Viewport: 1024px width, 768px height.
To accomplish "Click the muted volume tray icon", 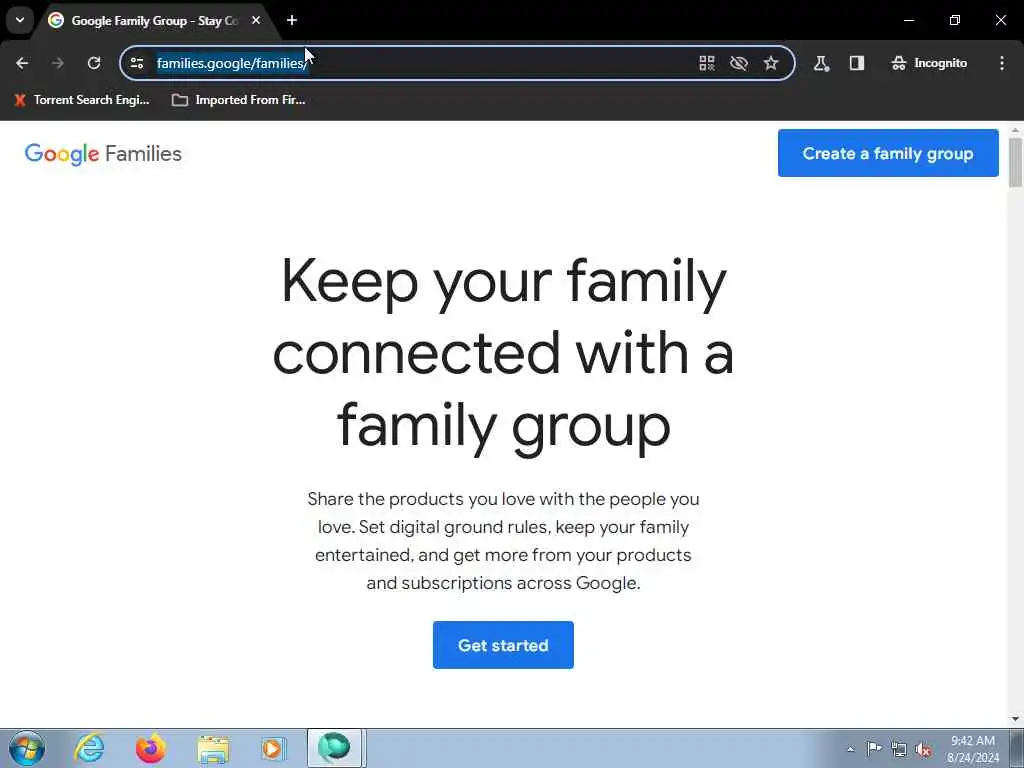I will [x=923, y=750].
